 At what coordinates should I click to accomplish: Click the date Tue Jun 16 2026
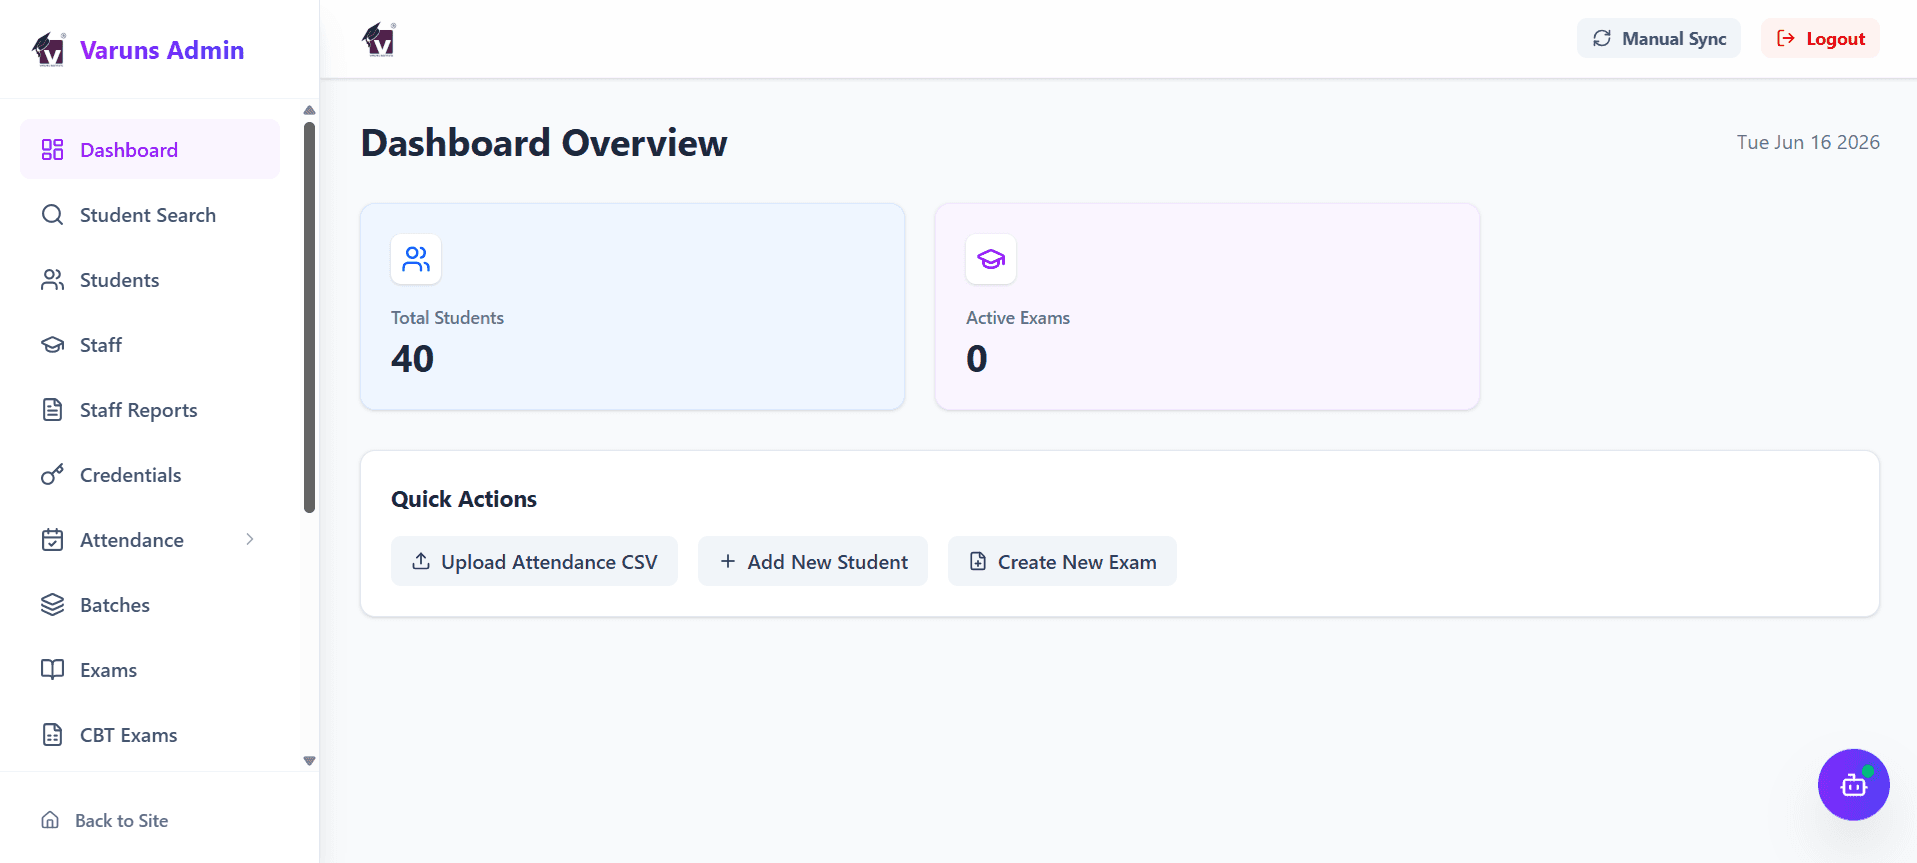1808,142
